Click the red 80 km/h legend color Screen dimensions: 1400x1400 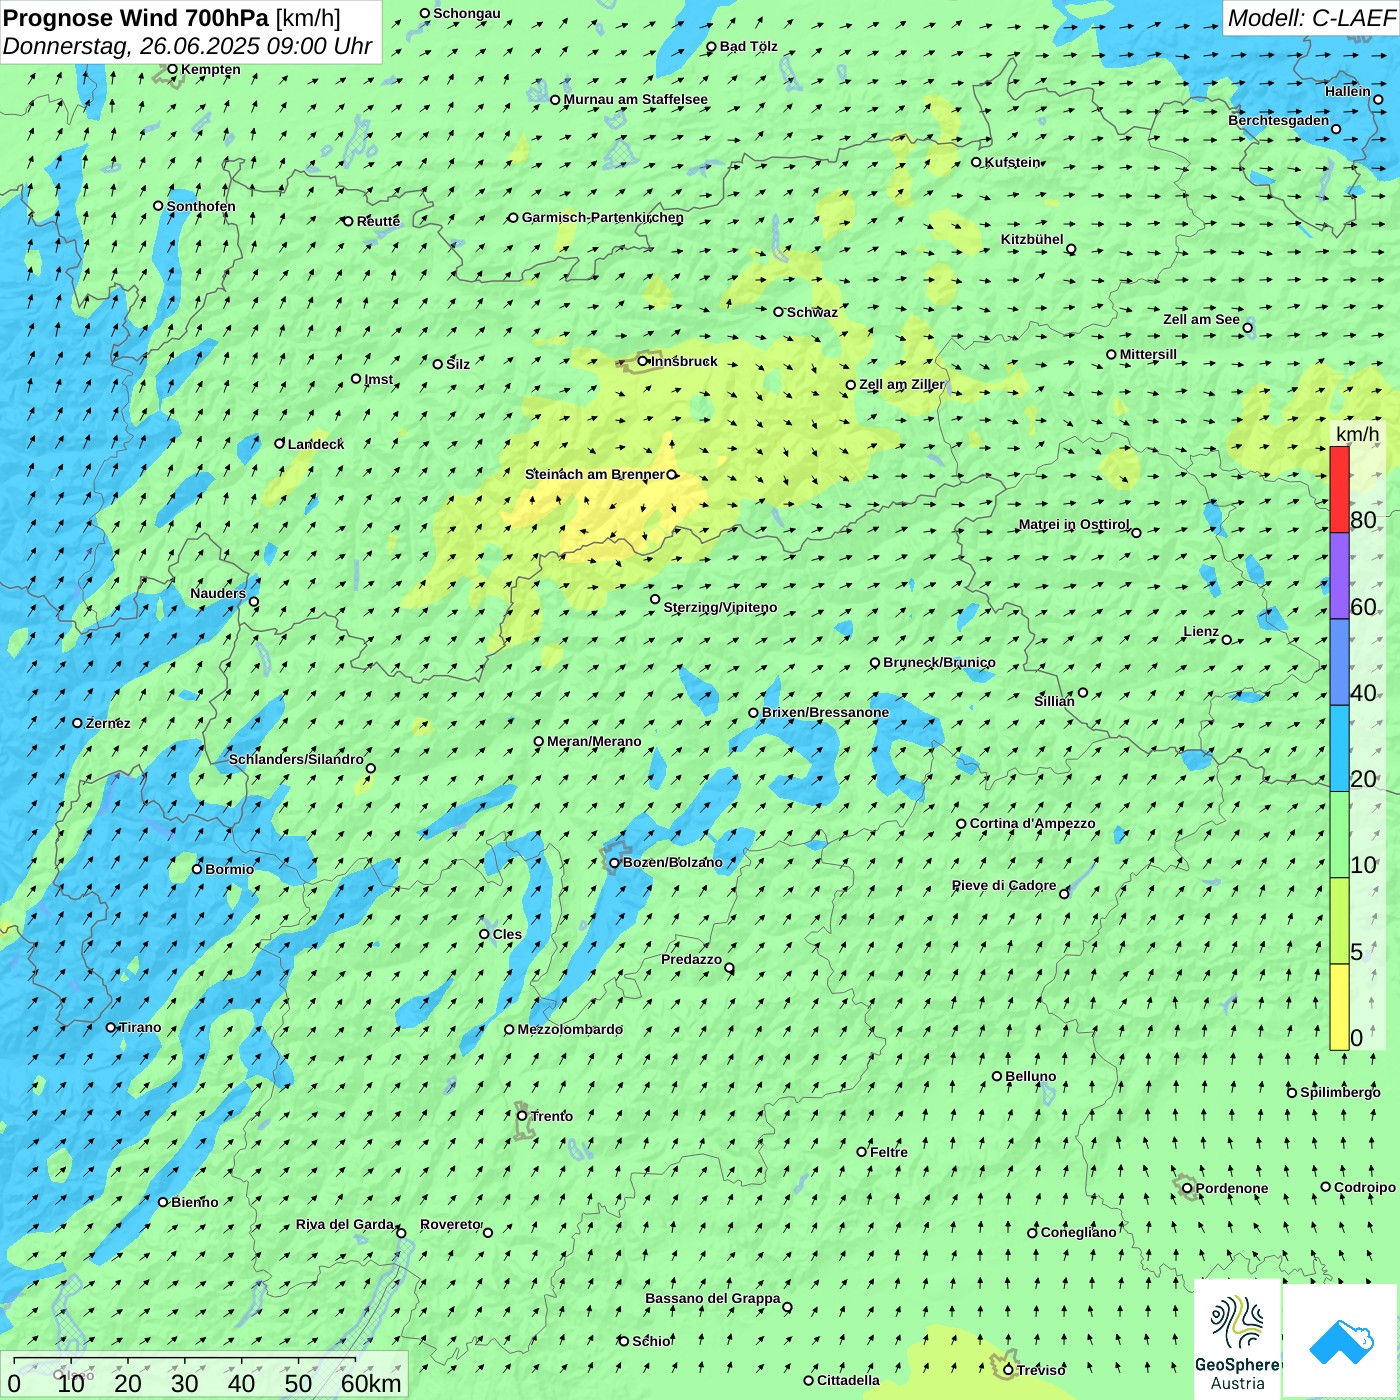[1339, 489]
